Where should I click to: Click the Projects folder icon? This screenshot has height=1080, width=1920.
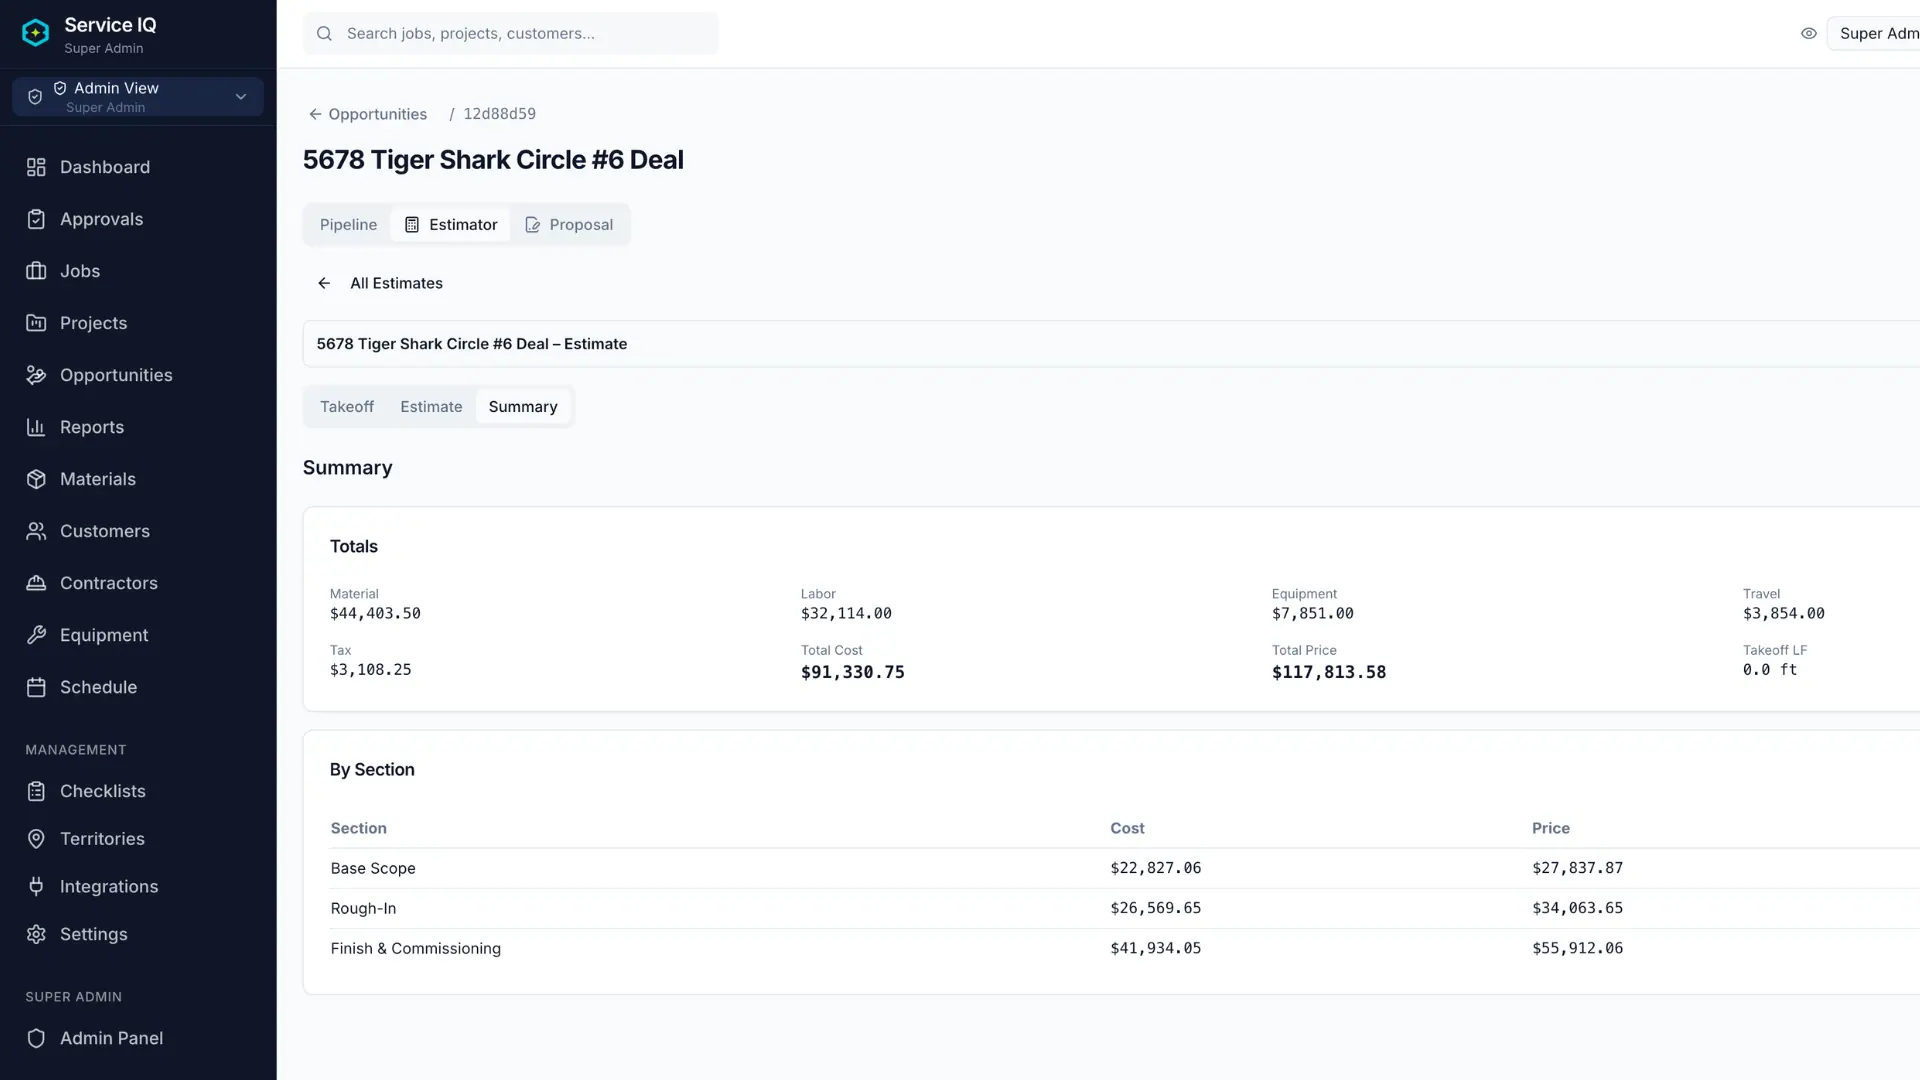click(36, 323)
